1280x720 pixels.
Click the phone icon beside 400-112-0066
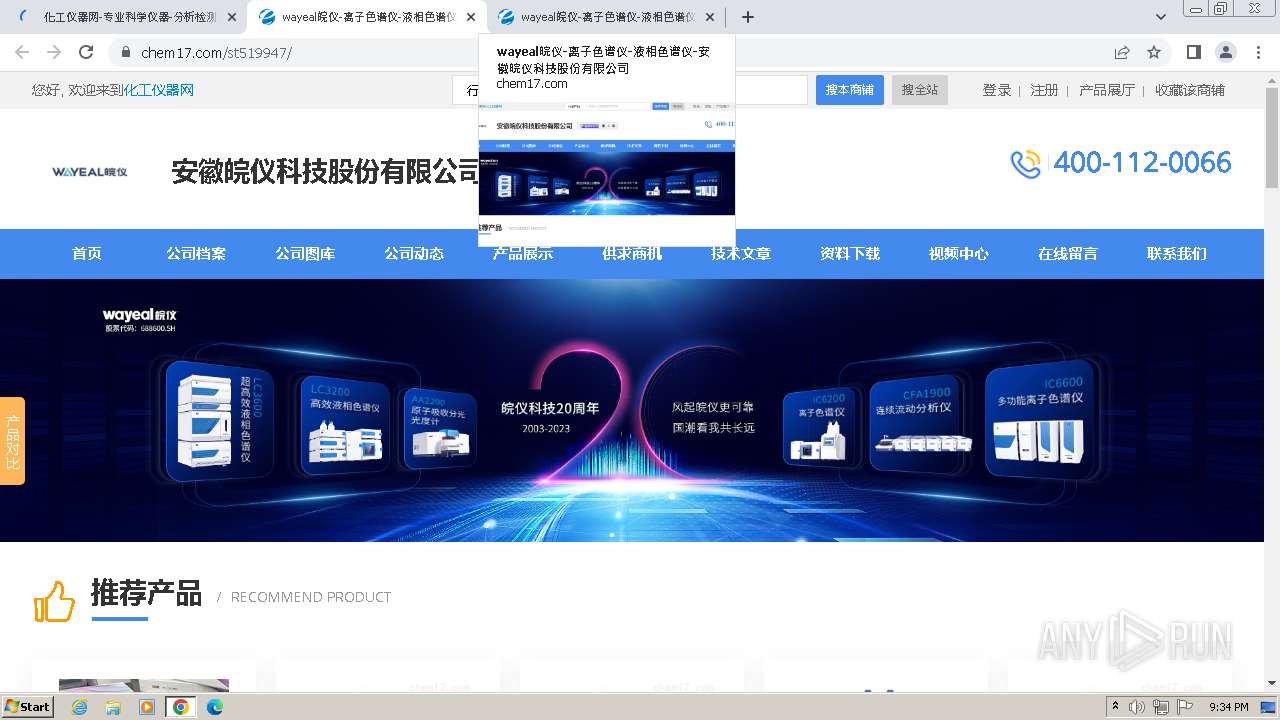[x=1025, y=164]
